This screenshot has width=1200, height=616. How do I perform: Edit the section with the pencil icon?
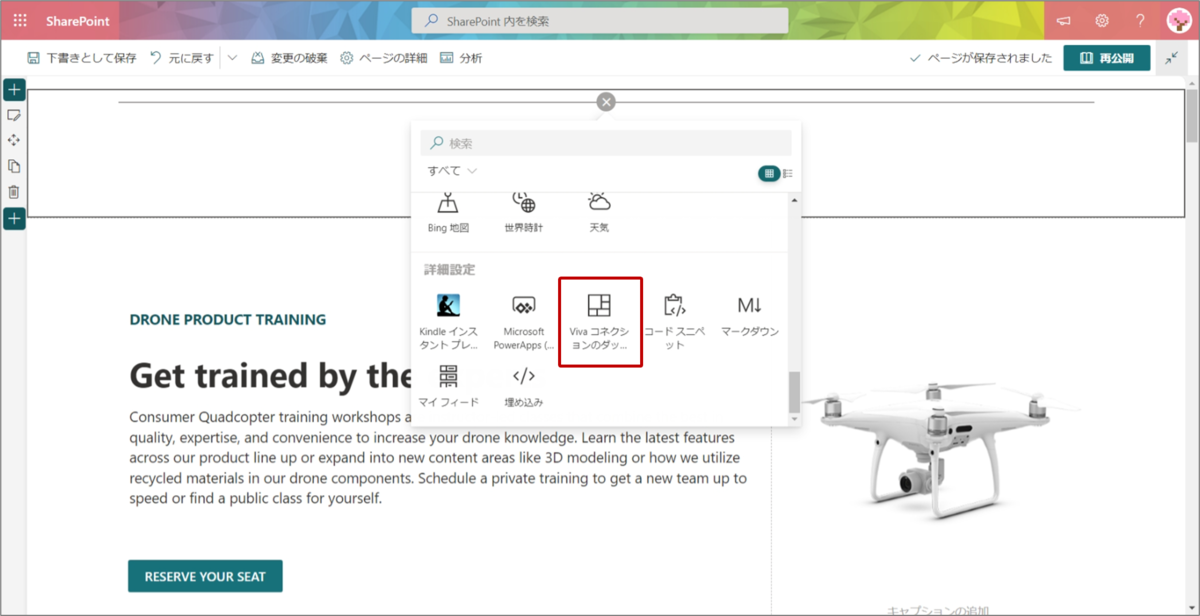tap(14, 116)
